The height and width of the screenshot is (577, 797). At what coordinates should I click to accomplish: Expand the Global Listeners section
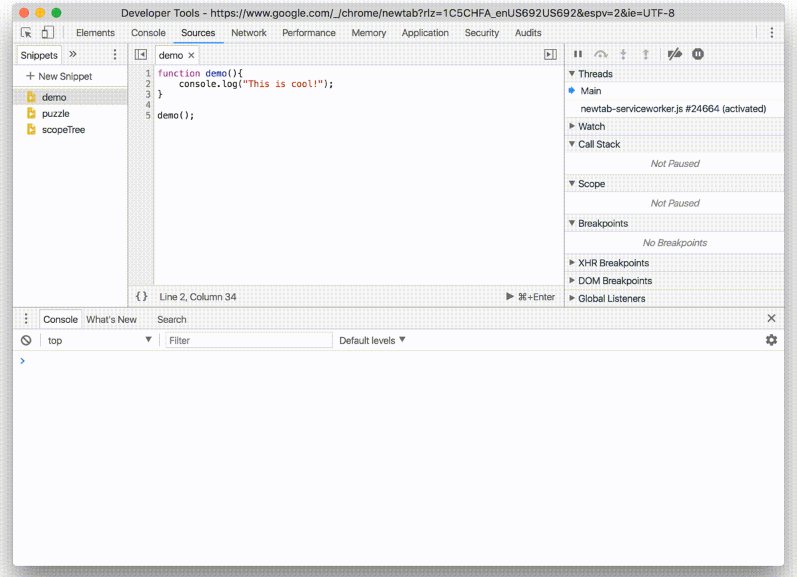(x=572, y=298)
